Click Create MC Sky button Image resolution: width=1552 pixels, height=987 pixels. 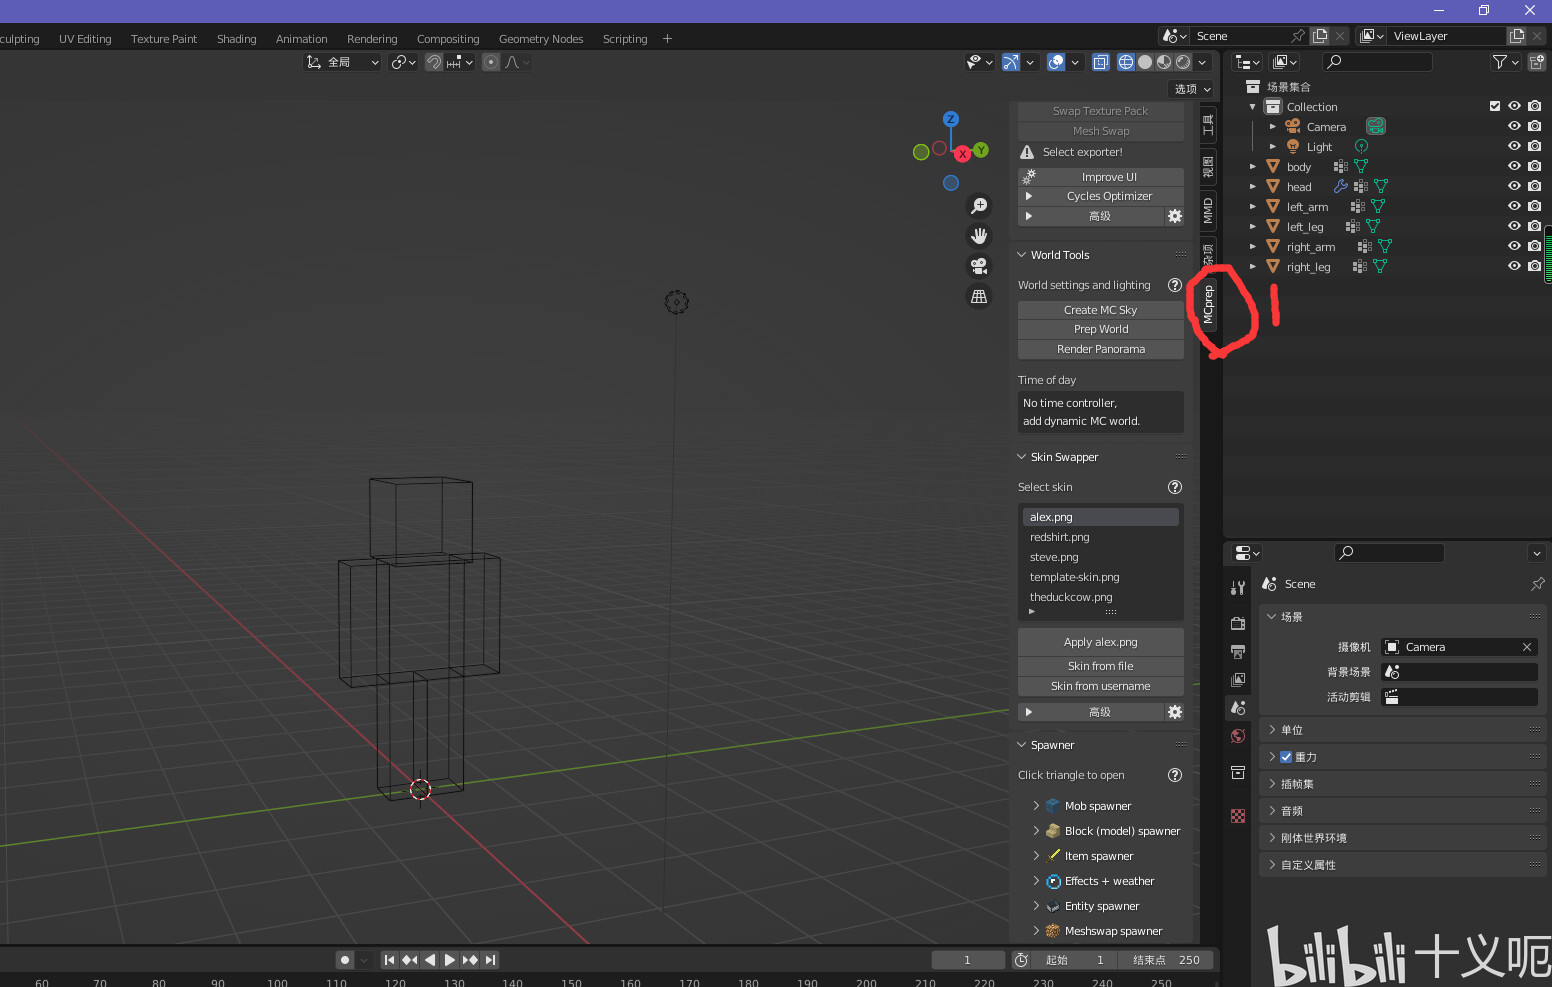1101,310
